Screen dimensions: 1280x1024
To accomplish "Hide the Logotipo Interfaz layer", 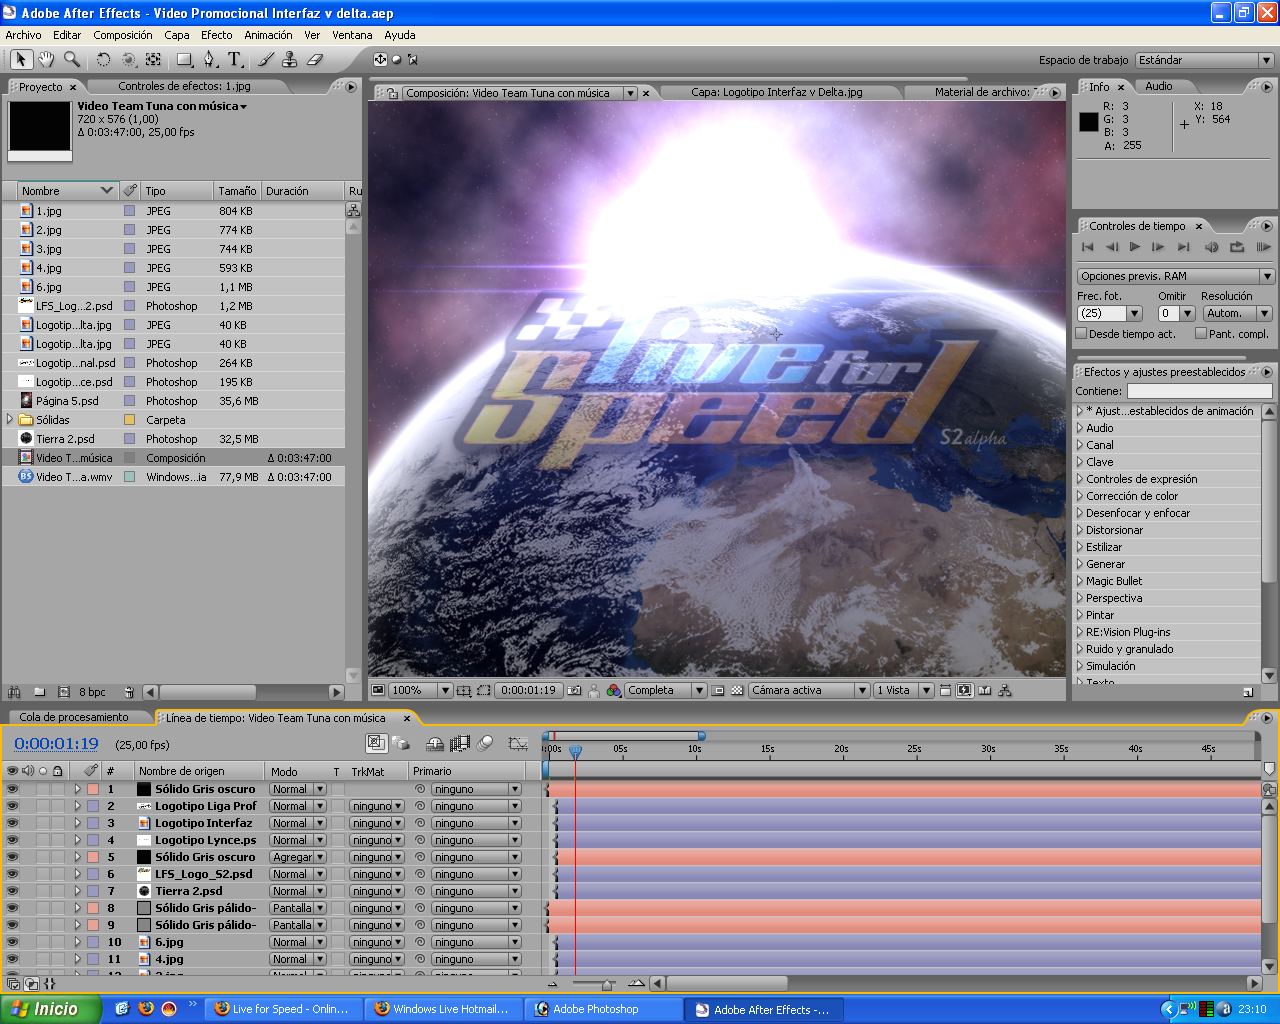I will (12, 823).
